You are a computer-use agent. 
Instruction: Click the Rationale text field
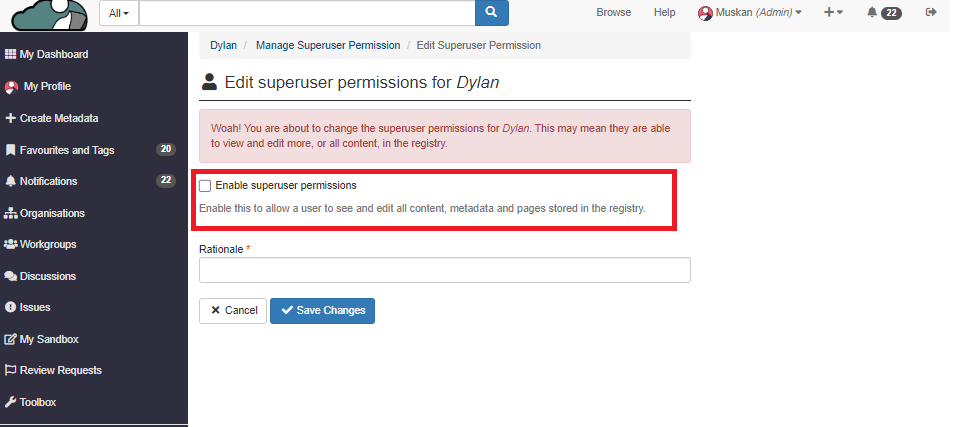(x=444, y=271)
